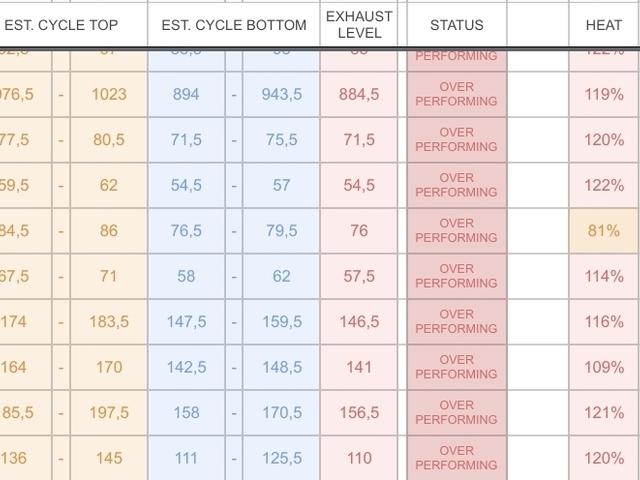Select the EST. CYCLE TOP column header
The image size is (640, 480).
point(62,24)
